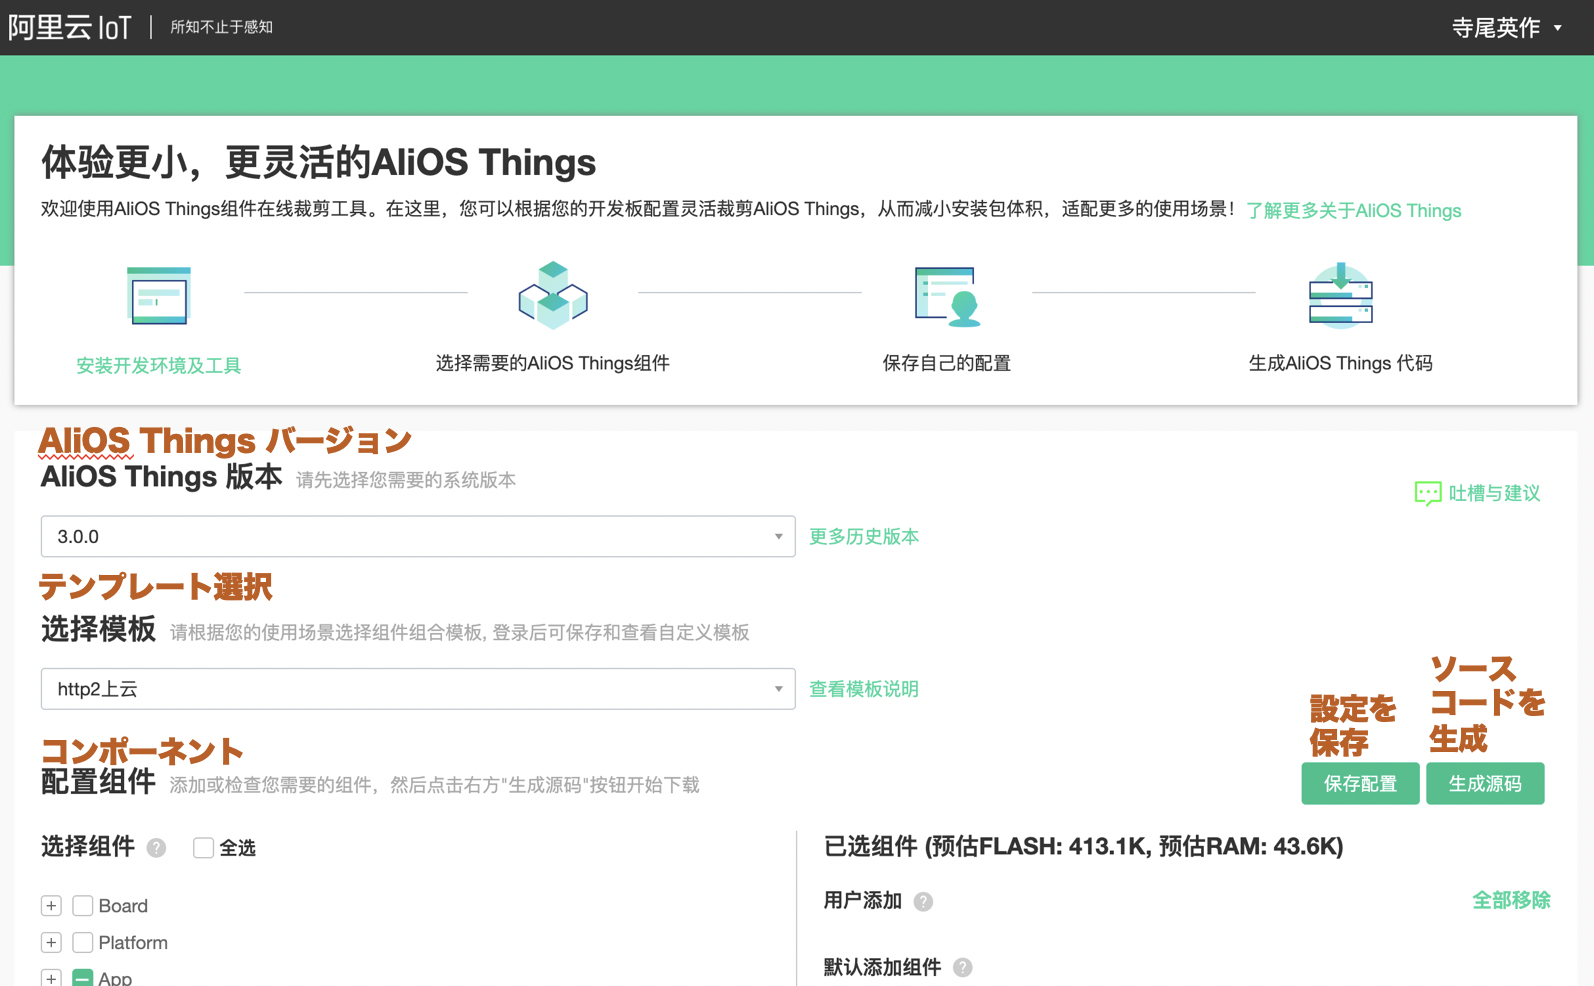
Task: Click the install development environment step icon
Action: point(159,295)
